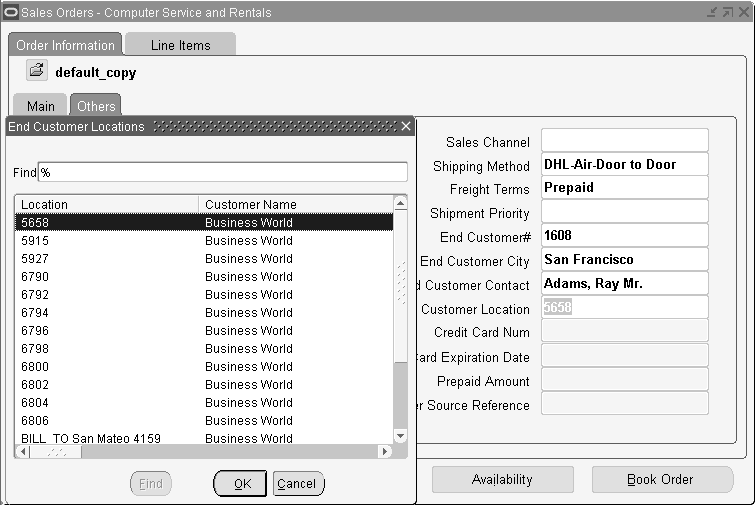Click the Customer Name column header
Viewport: 755px width, 505px height.
point(296,205)
